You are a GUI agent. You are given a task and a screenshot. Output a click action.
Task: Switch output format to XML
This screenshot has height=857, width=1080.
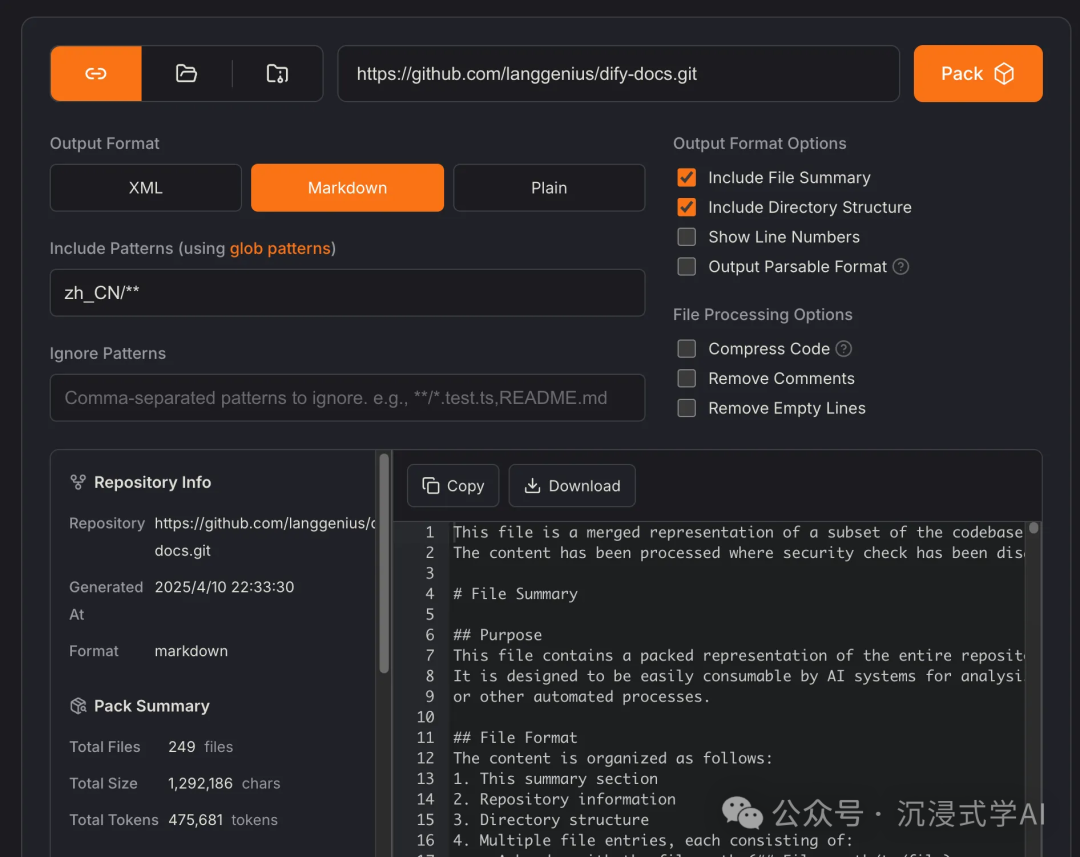point(145,187)
